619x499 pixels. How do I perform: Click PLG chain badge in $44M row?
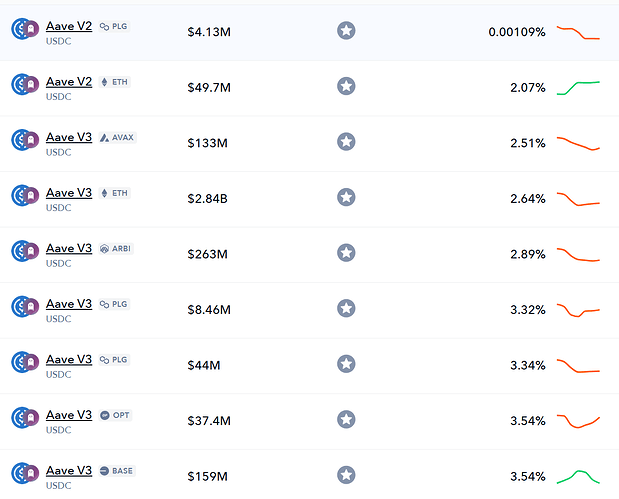(x=114, y=360)
